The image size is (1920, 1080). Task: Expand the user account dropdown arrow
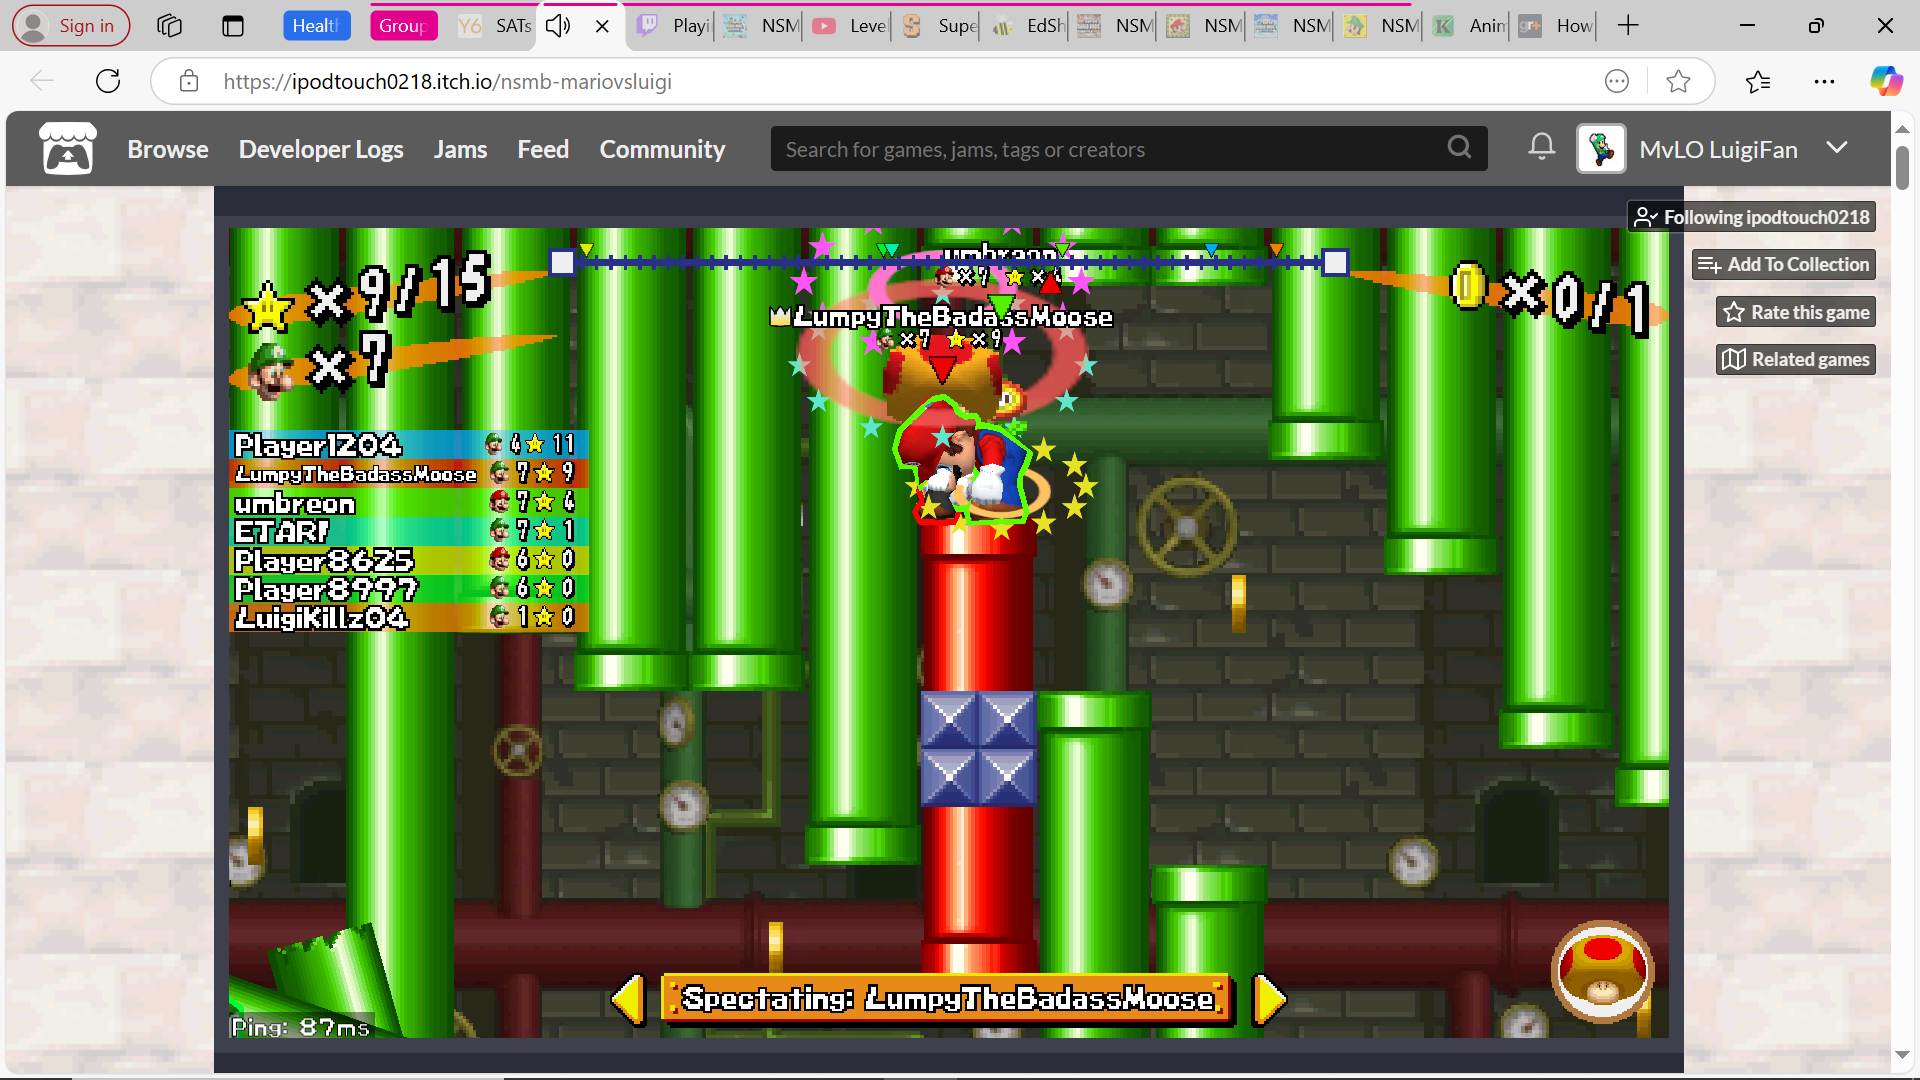[x=1836, y=148]
